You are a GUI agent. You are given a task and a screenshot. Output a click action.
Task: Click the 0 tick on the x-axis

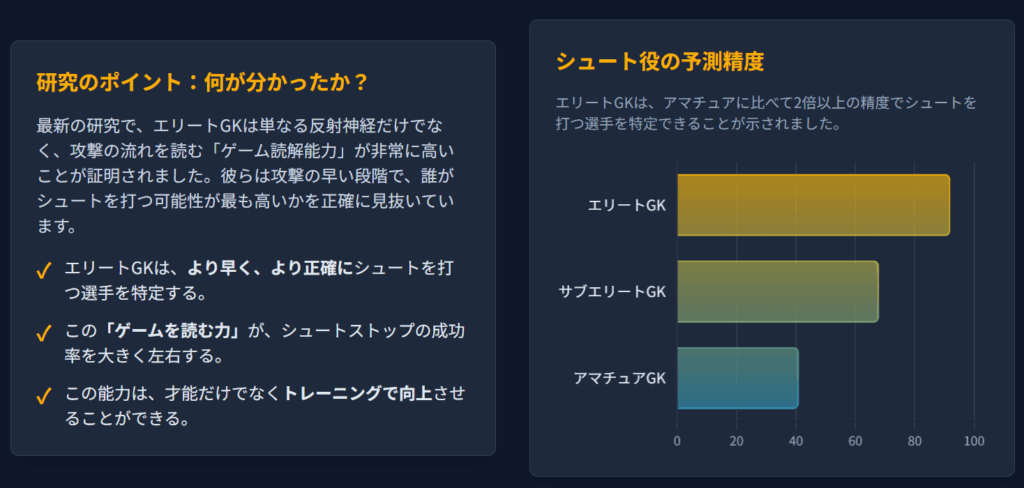[x=677, y=441]
